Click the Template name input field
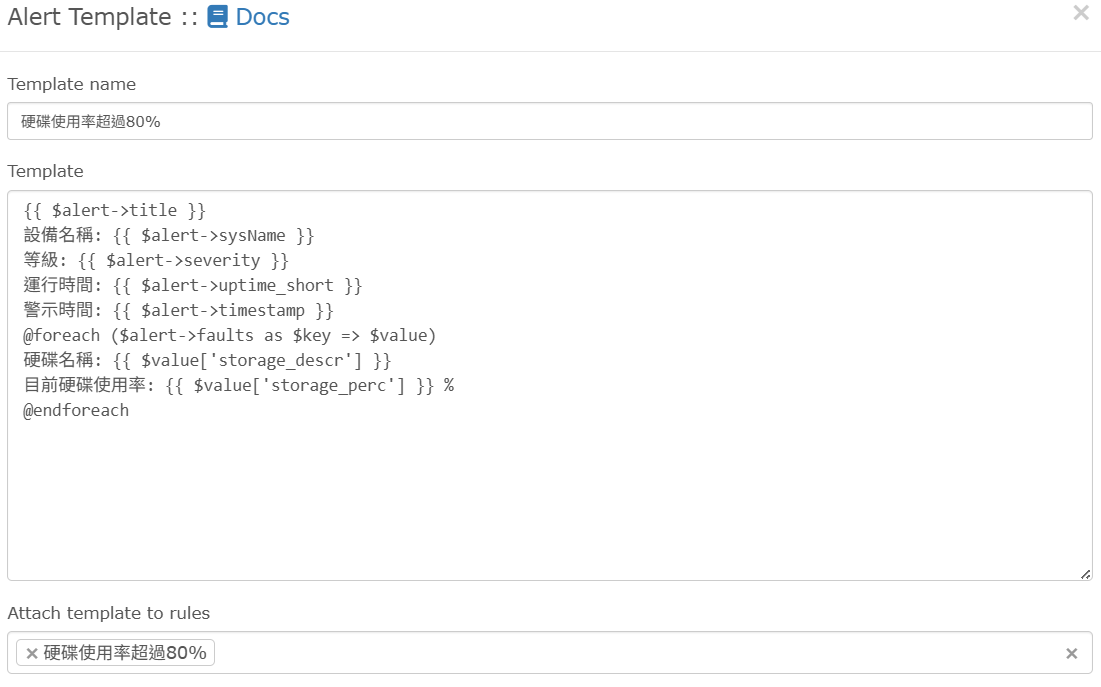 coord(549,121)
